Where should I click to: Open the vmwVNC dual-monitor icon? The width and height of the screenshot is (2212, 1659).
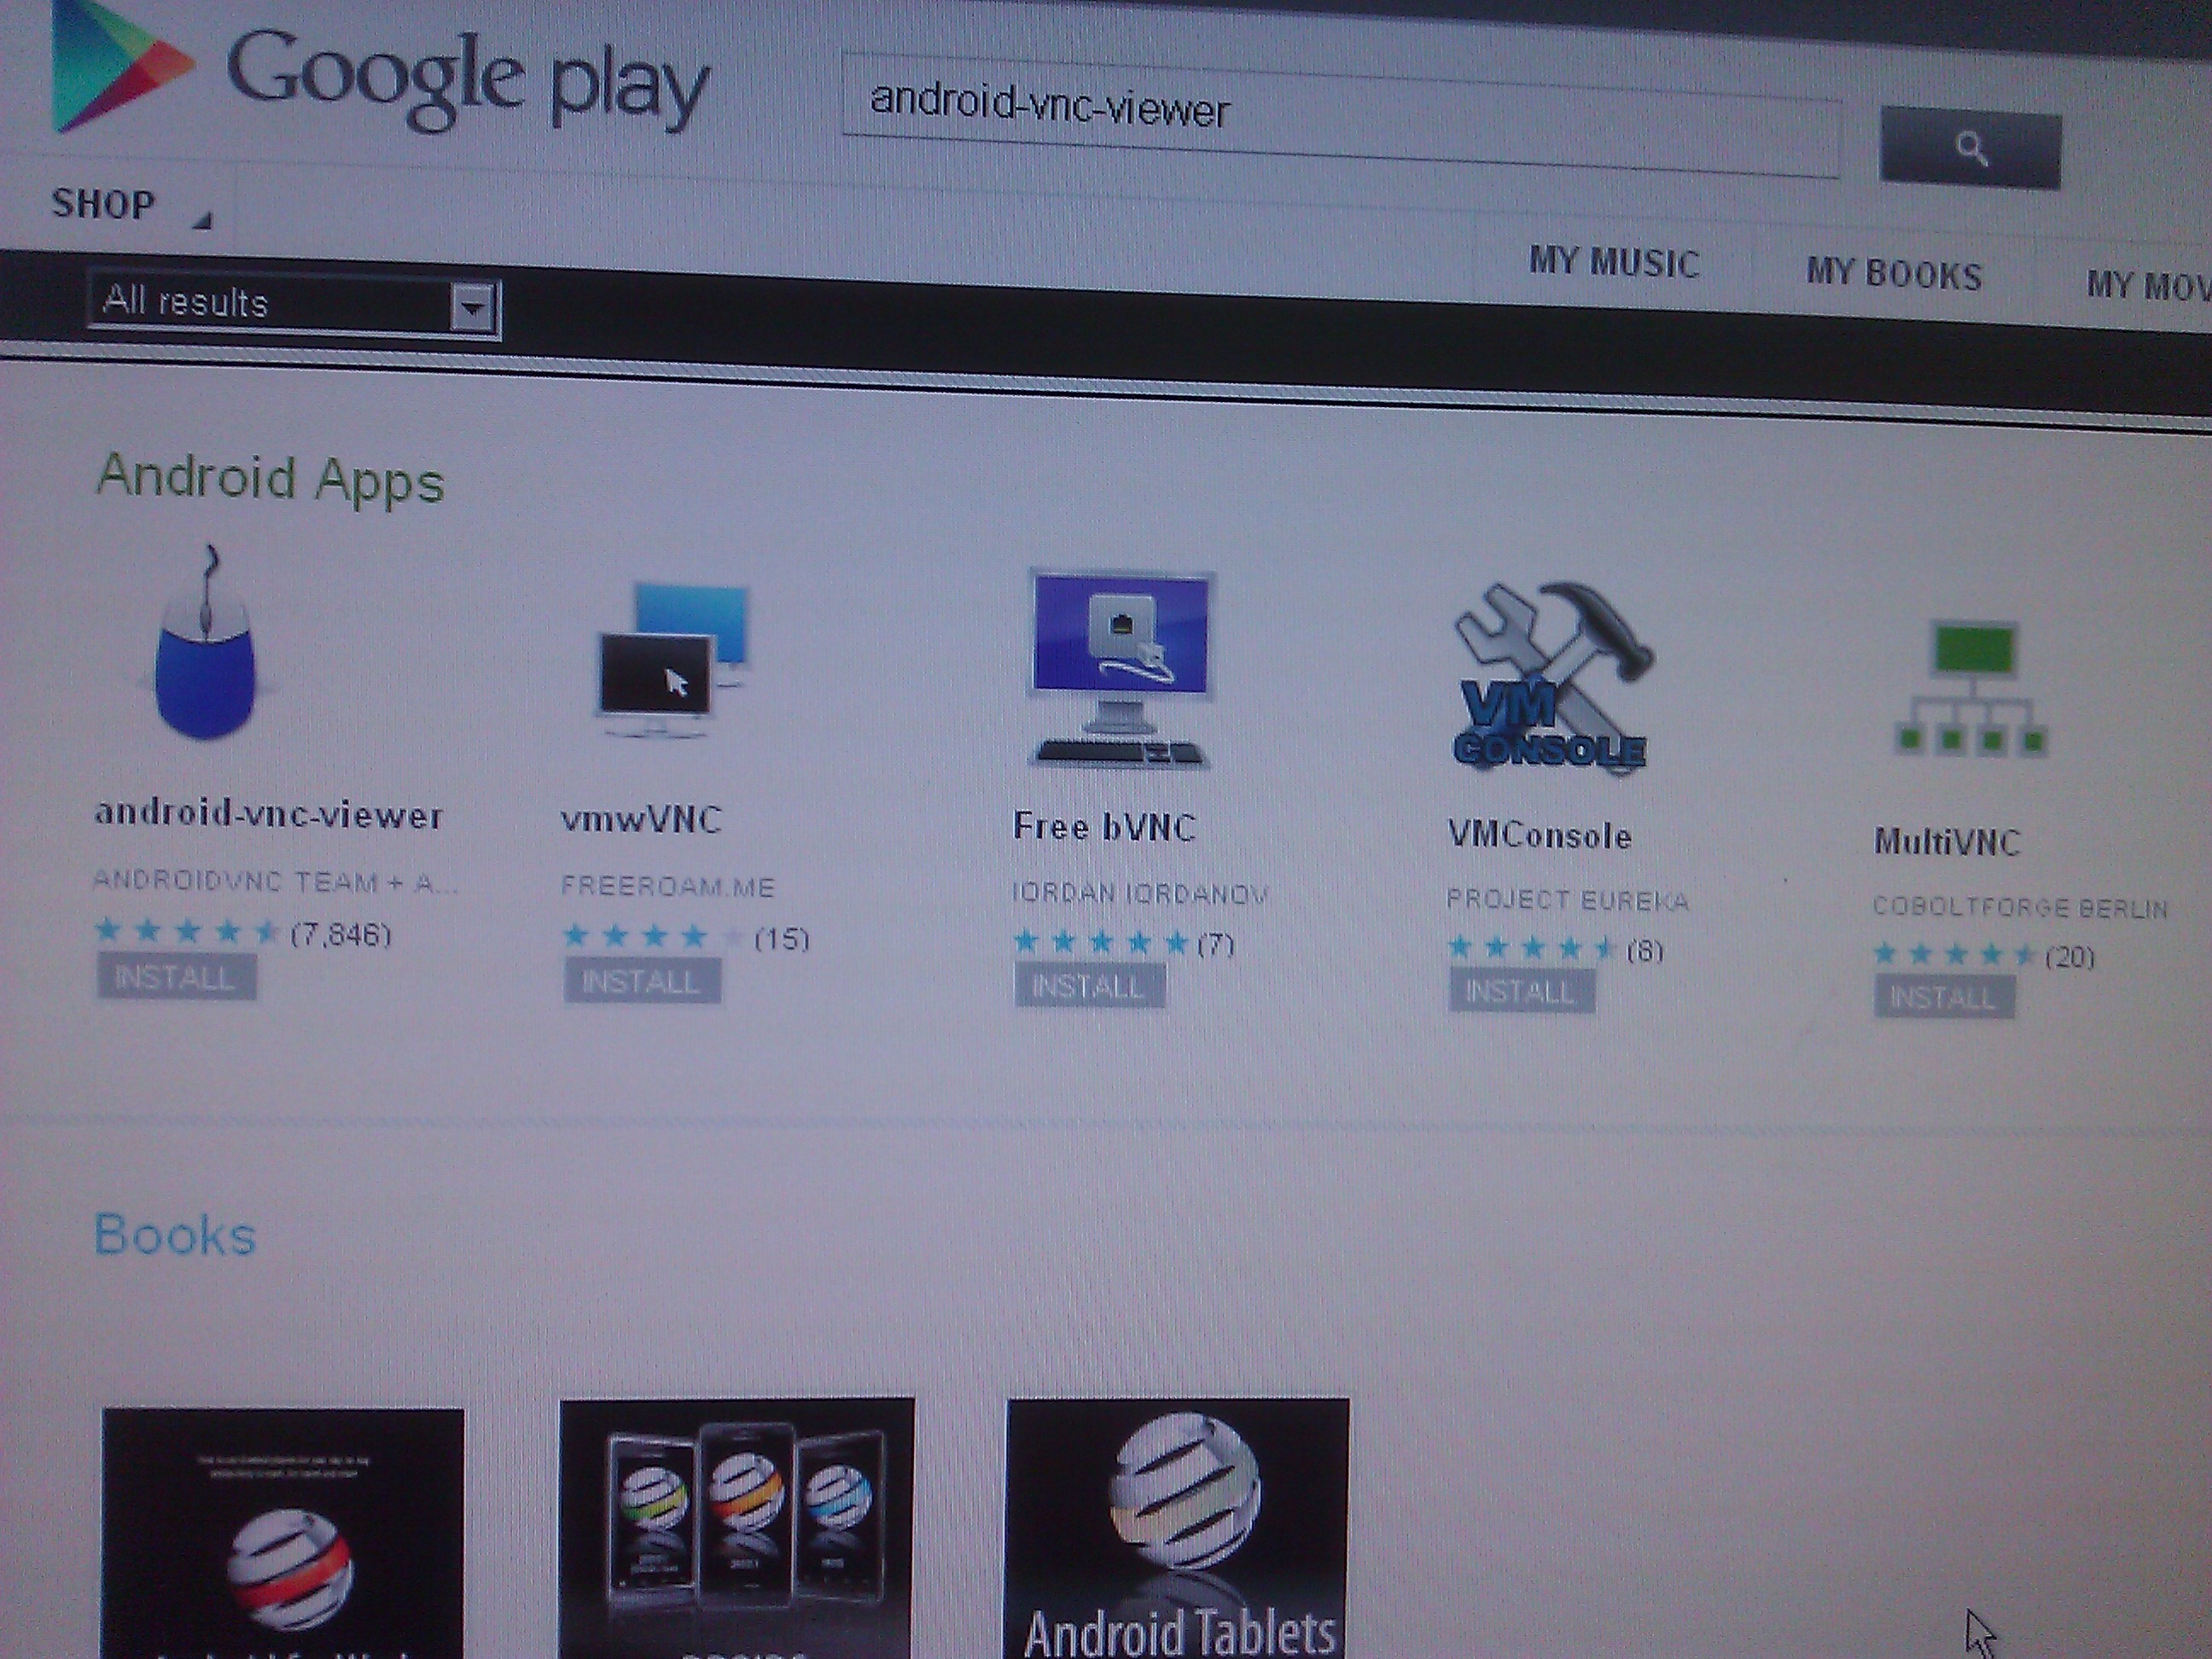click(x=672, y=660)
